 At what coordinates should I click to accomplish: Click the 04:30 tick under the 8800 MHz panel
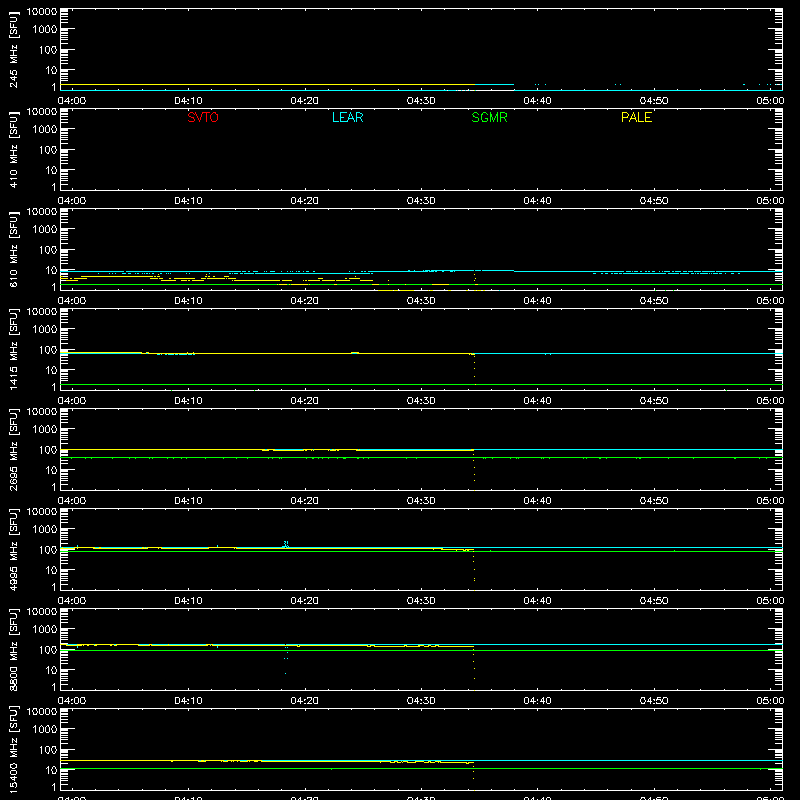[421, 701]
